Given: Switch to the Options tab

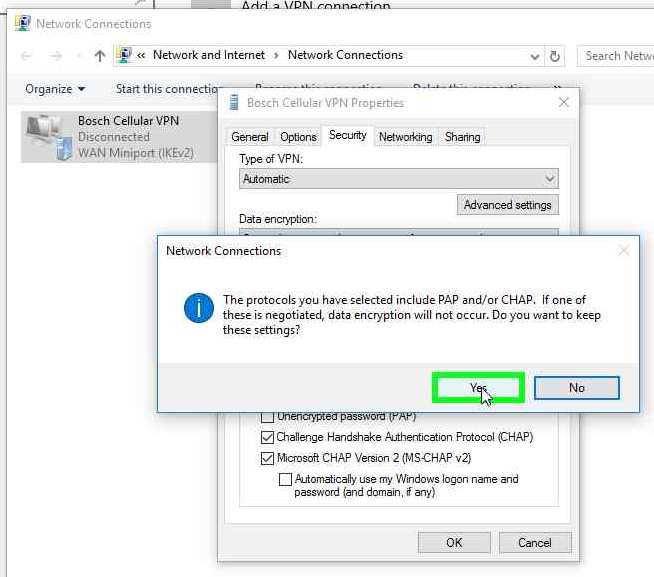Looking at the screenshot, I should [298, 137].
